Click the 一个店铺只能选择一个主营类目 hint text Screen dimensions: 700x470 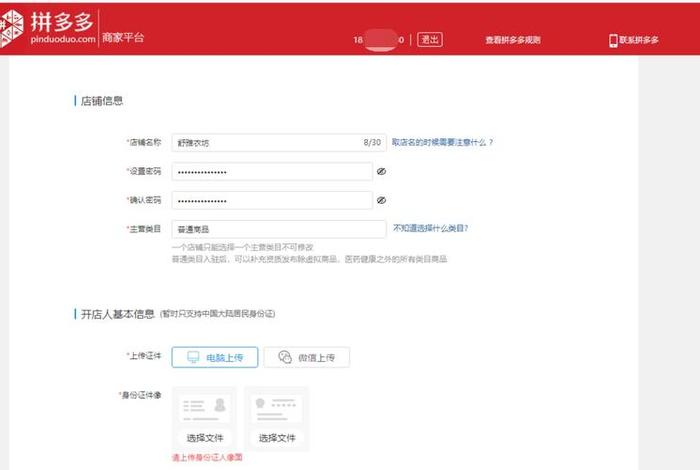[242, 247]
